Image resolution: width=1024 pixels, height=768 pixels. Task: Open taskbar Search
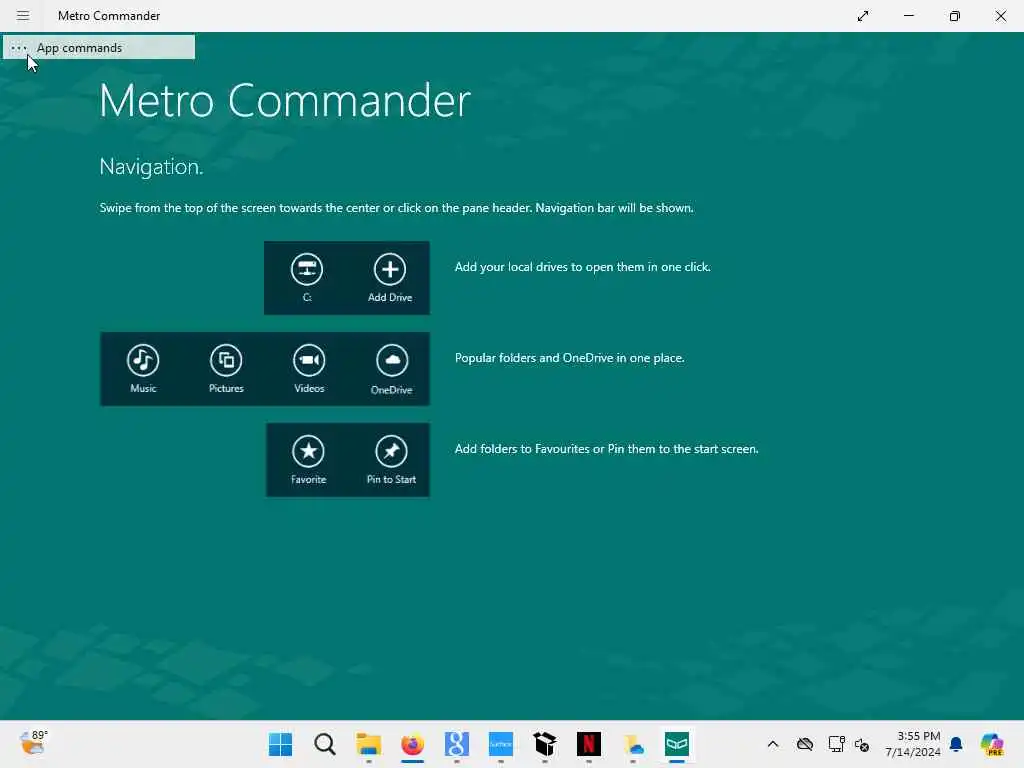click(x=325, y=744)
